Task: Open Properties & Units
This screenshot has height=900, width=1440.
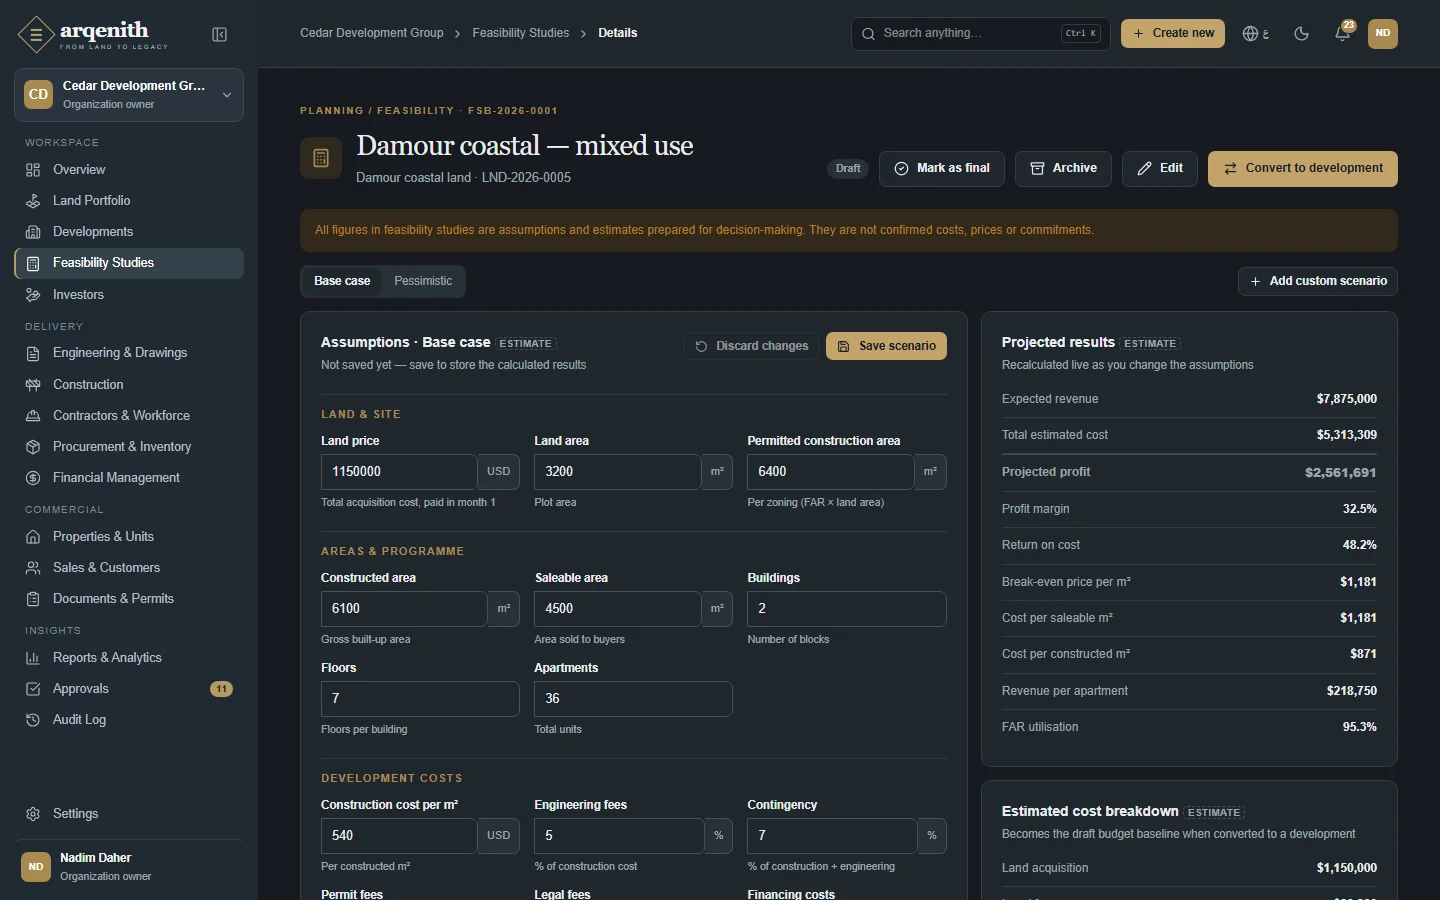Action: (129, 537)
